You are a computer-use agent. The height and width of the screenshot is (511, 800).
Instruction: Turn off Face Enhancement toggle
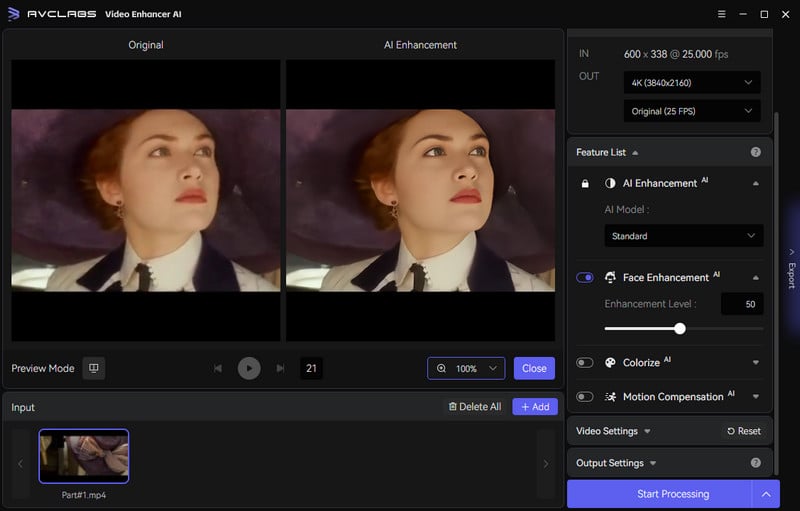(x=585, y=277)
